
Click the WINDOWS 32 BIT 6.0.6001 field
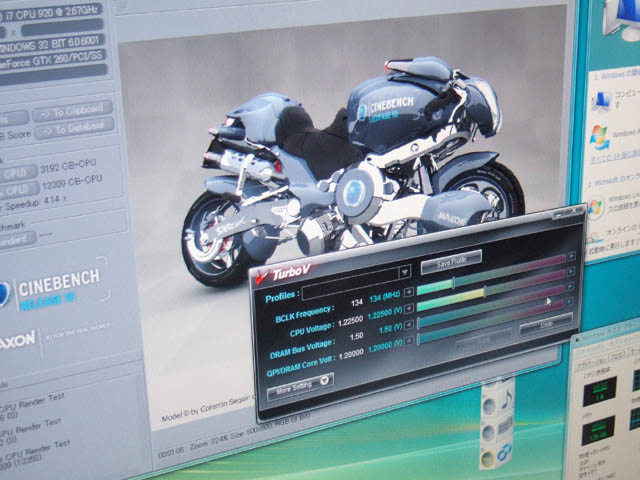(x=51, y=45)
